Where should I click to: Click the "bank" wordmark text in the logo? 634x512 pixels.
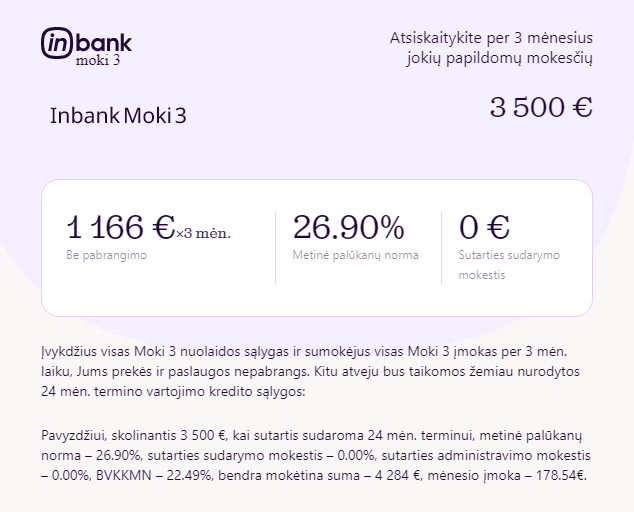[104, 42]
